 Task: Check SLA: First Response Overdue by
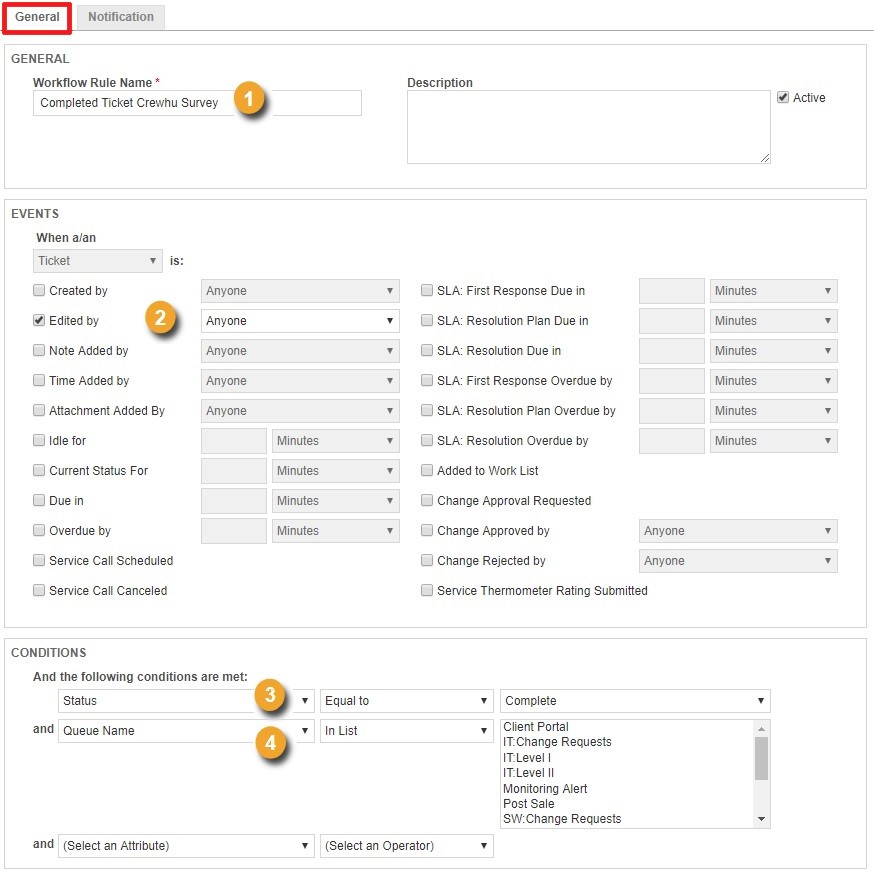[427, 380]
